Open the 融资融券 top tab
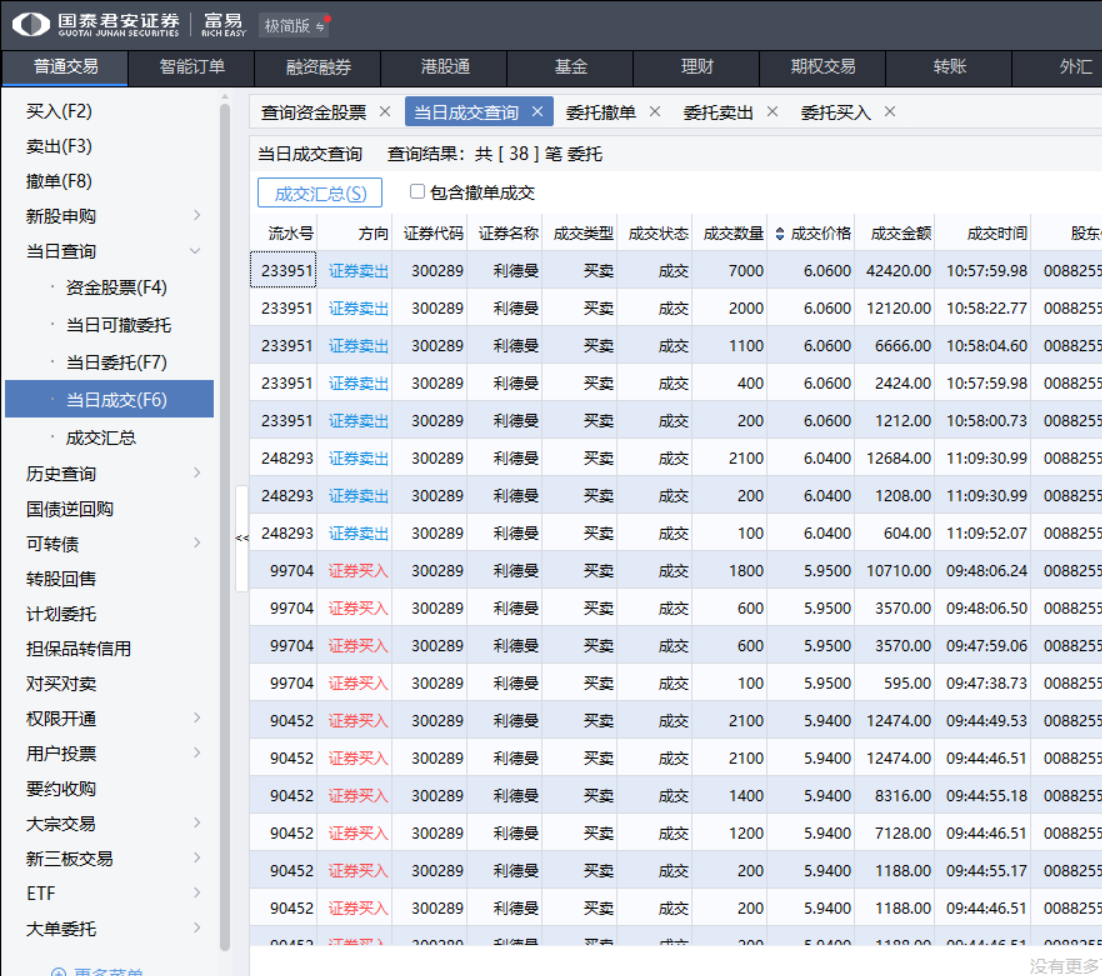The width and height of the screenshot is (1102, 976). 318,68
